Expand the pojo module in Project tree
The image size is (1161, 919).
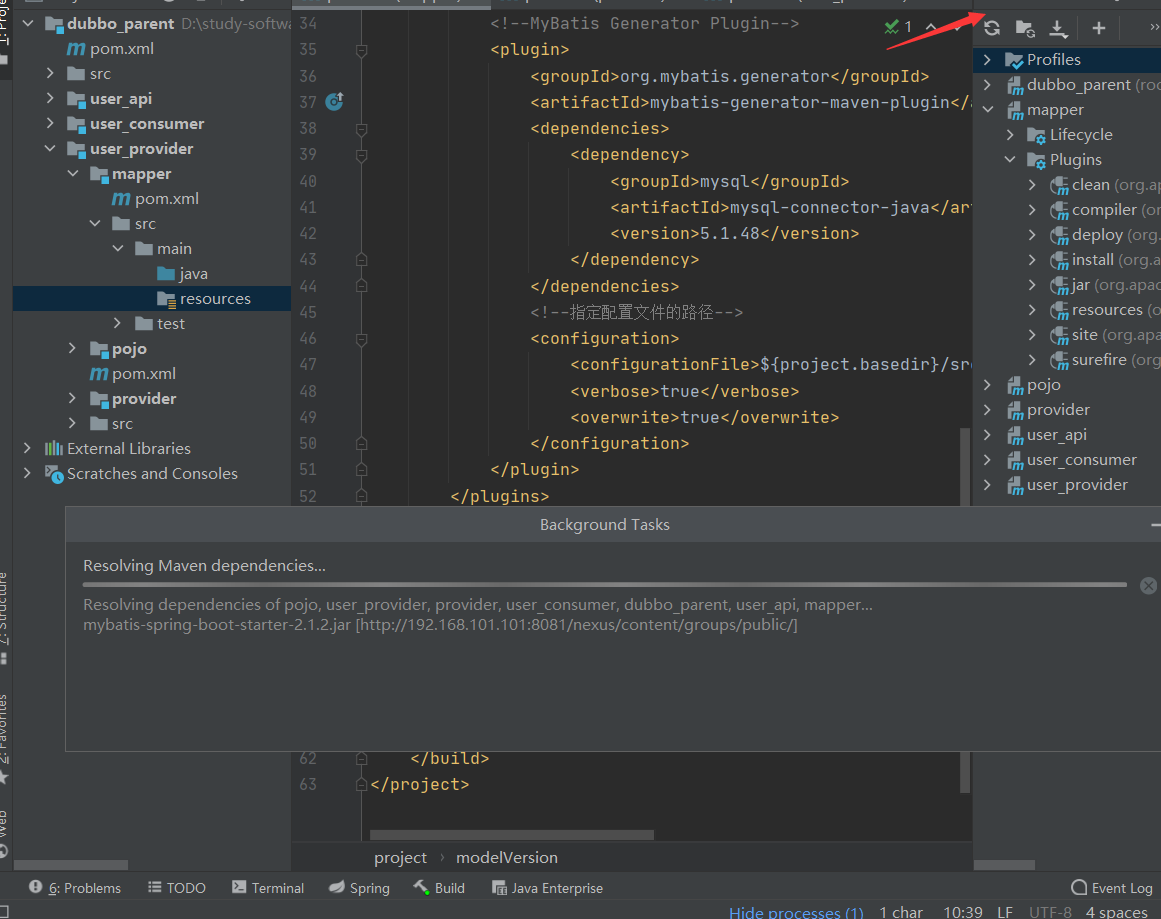[73, 349]
